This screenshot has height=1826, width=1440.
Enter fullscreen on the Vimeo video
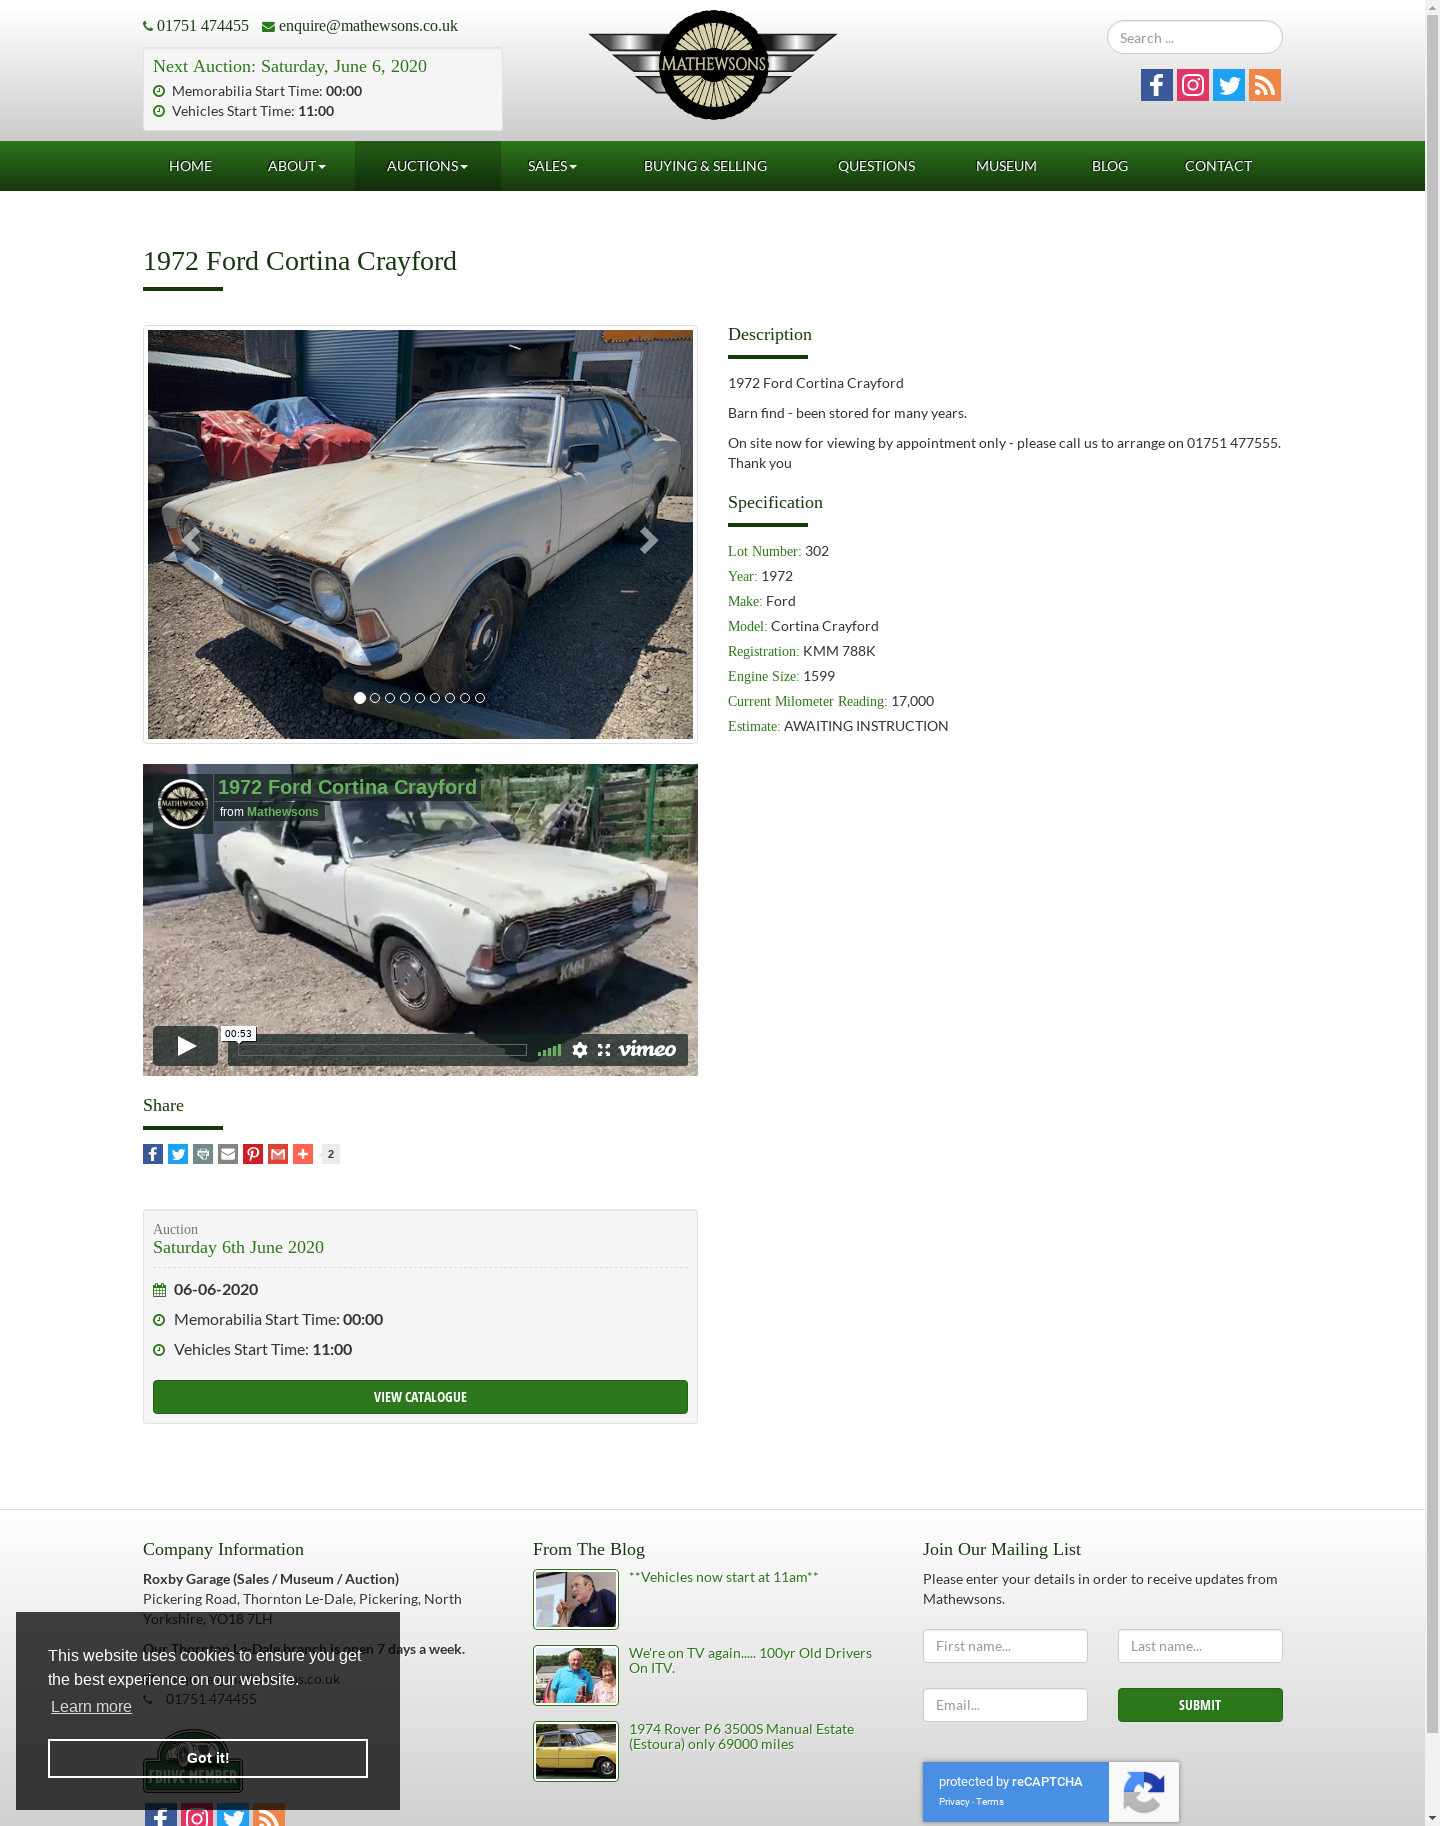pos(604,1050)
